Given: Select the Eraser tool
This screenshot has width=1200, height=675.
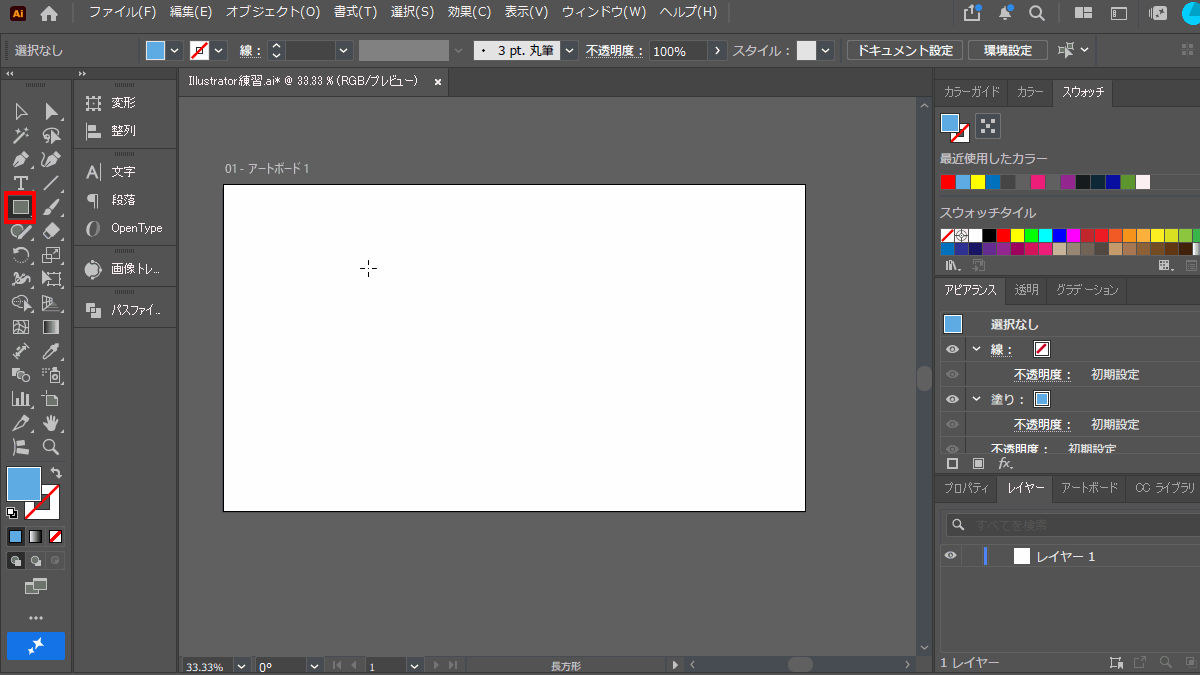Looking at the screenshot, I should point(52,231).
